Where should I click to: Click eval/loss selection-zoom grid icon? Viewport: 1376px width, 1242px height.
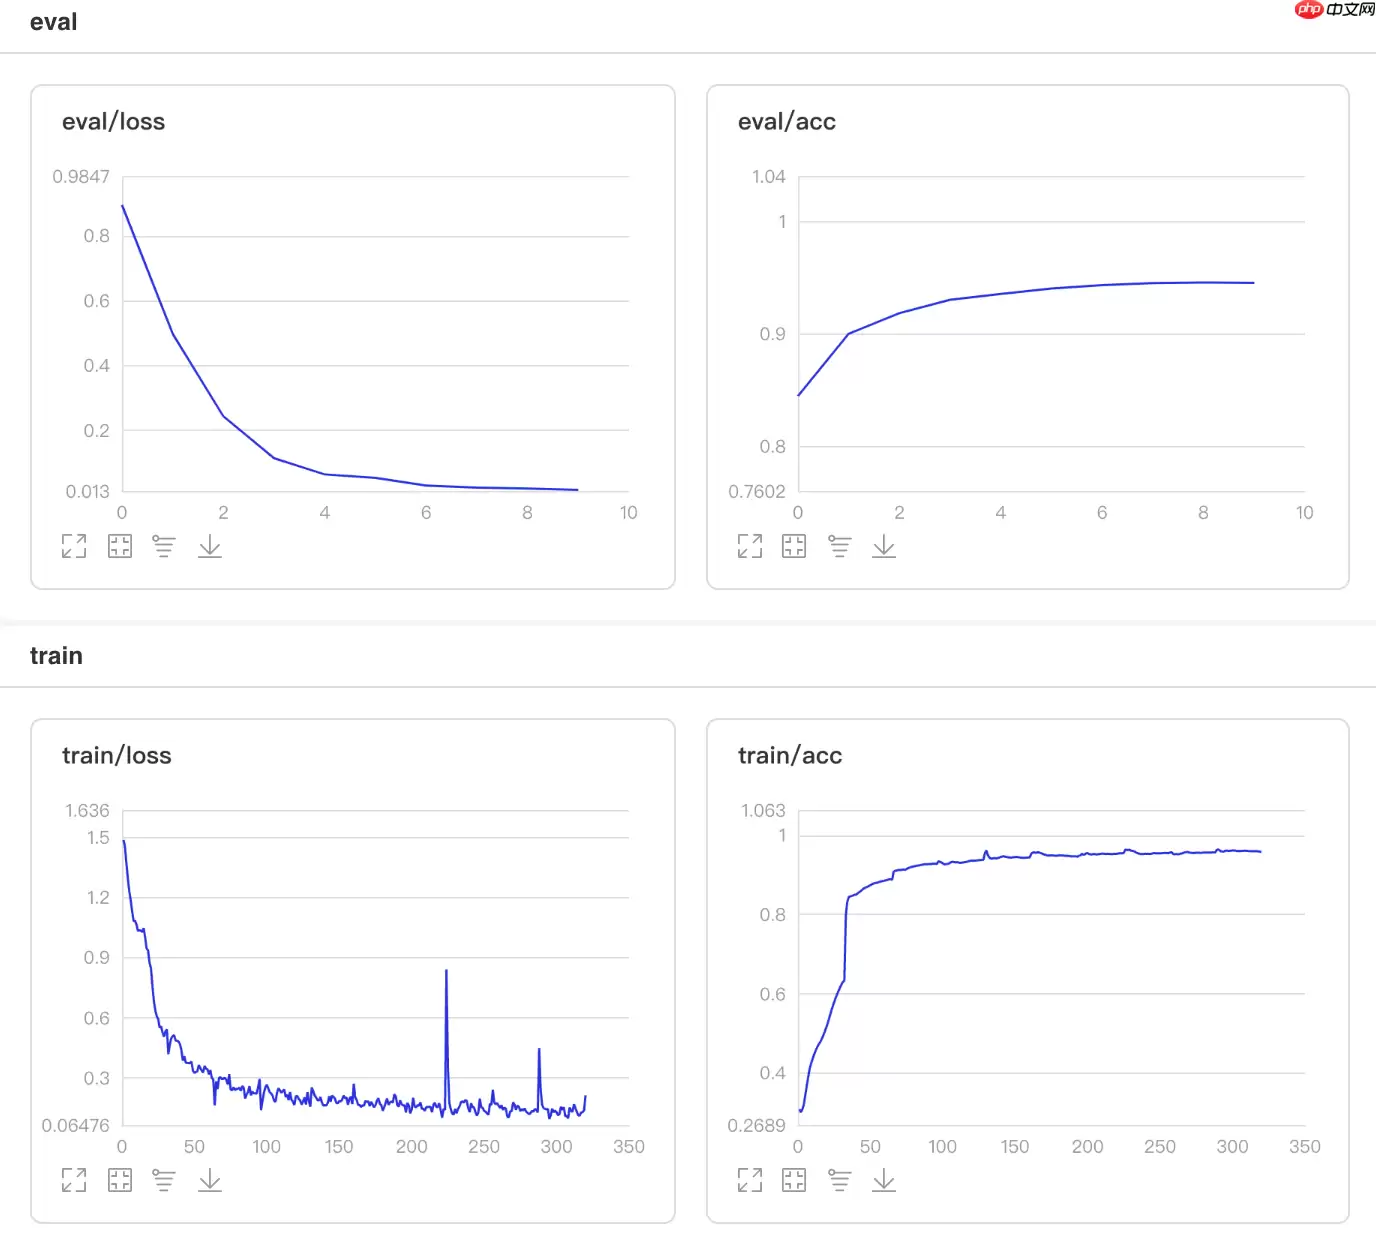120,546
